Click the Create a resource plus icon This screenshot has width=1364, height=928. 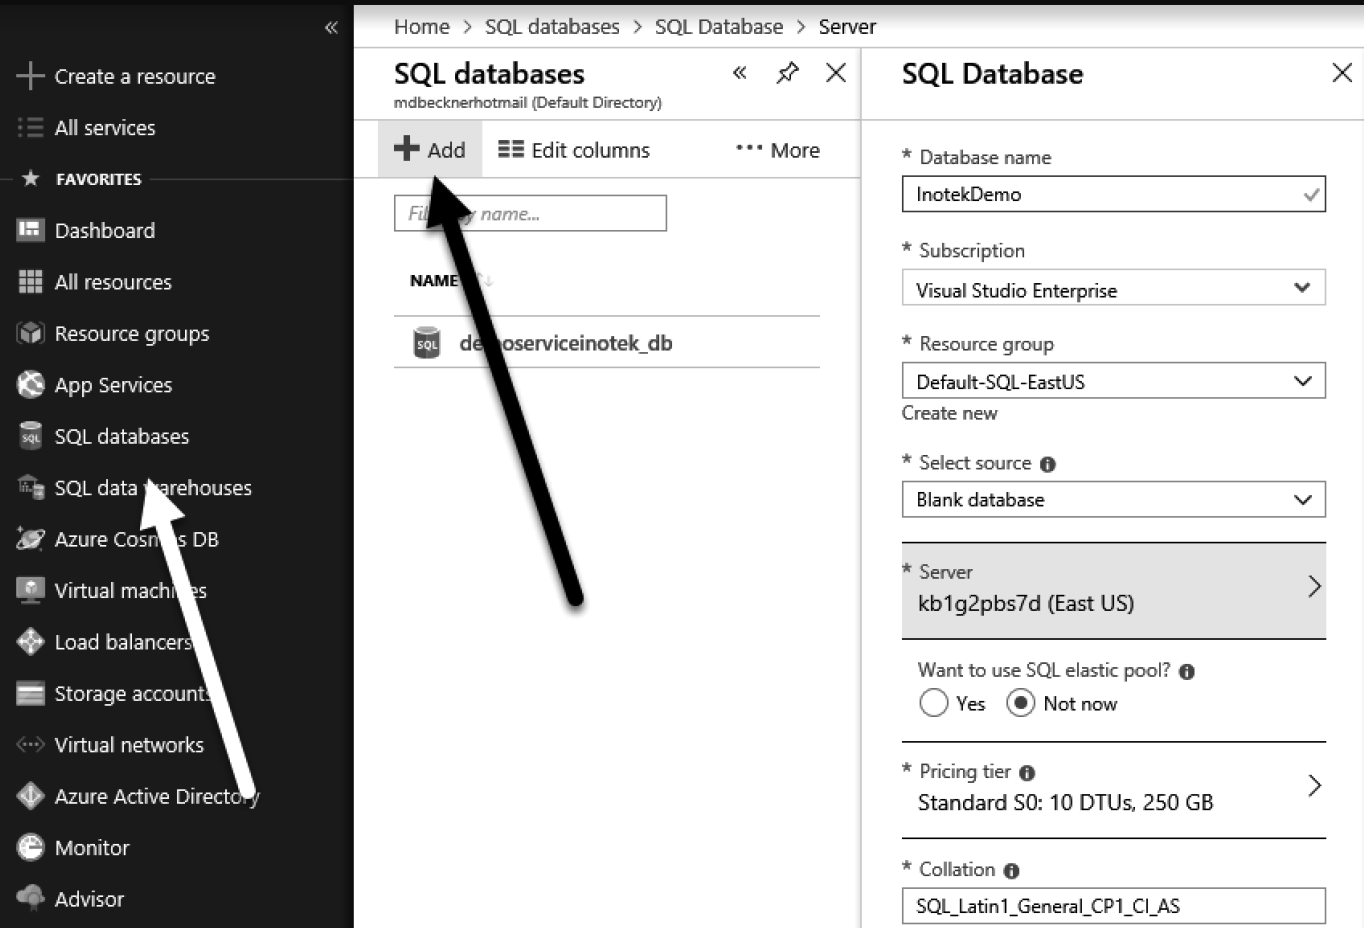pyautogui.click(x=30, y=76)
